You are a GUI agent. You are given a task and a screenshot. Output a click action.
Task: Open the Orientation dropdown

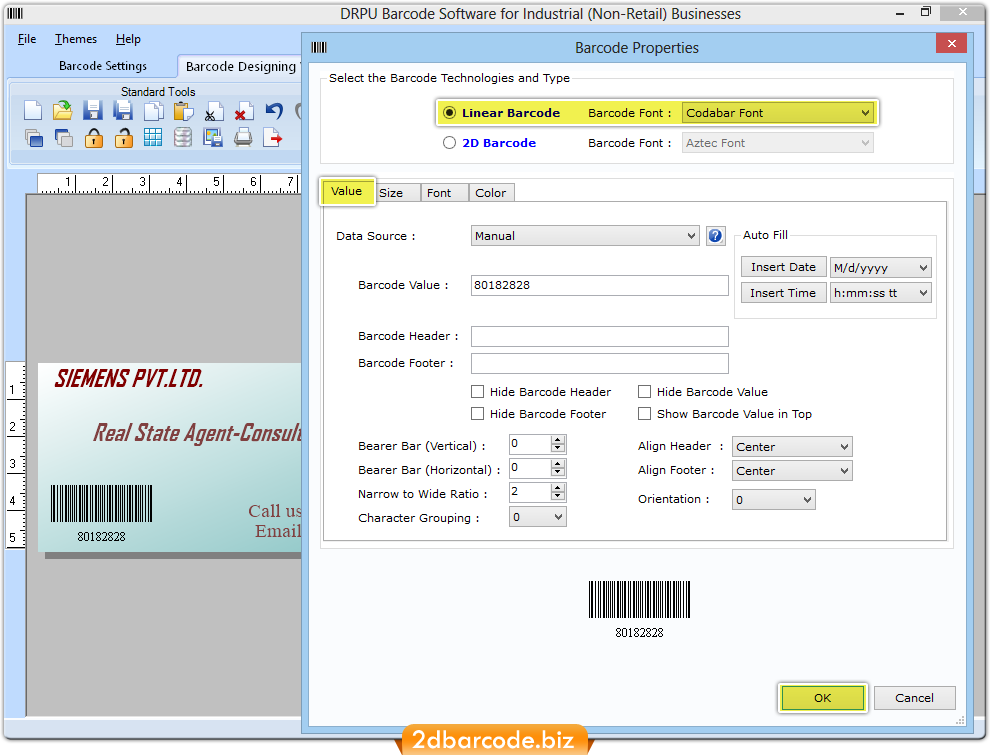coord(773,500)
